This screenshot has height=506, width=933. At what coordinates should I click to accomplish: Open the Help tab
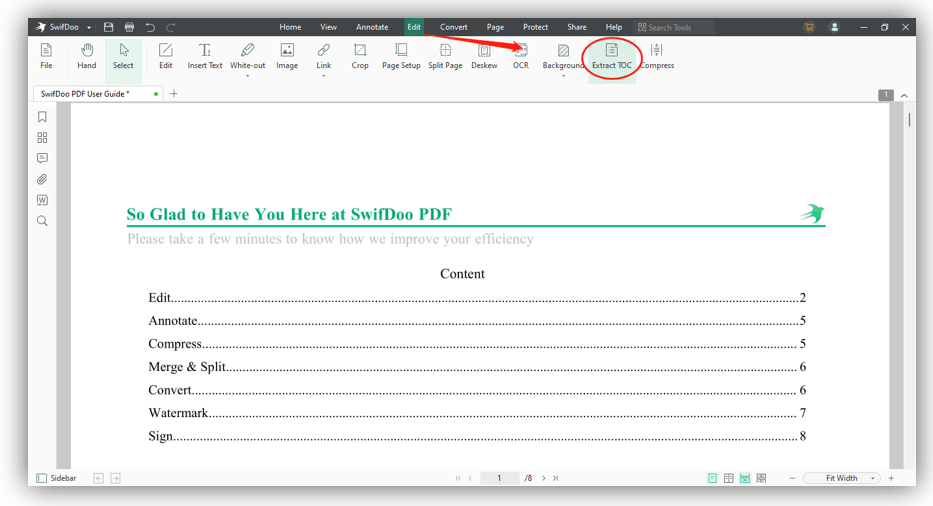coord(613,27)
